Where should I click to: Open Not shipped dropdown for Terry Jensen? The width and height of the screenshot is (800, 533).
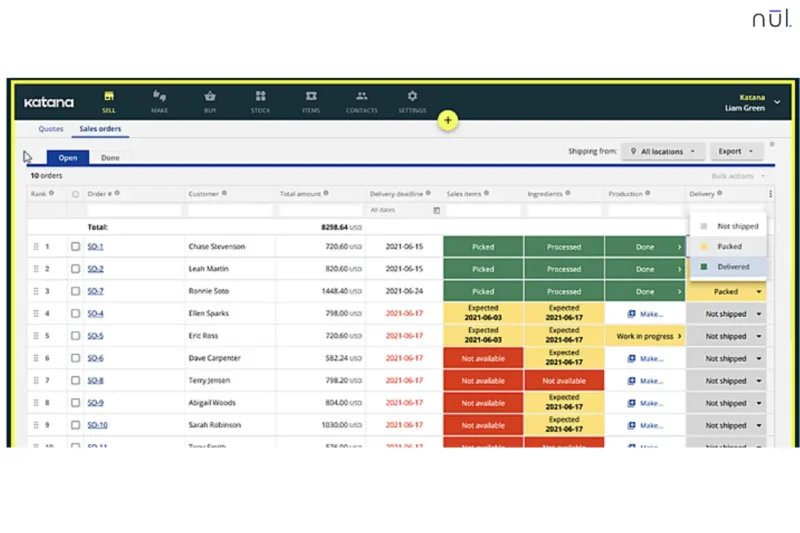coord(727,381)
